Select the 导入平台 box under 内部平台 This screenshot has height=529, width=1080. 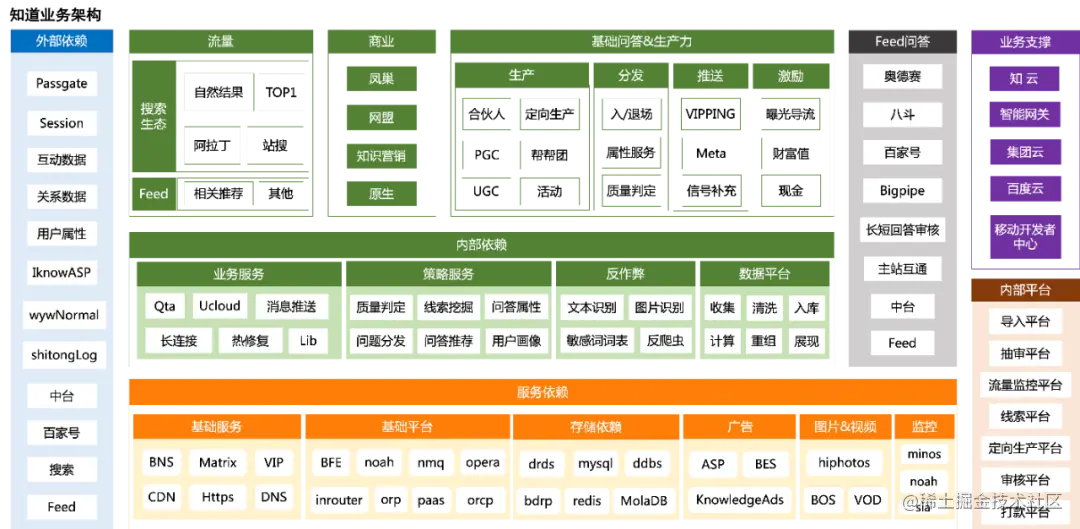click(x=1025, y=321)
